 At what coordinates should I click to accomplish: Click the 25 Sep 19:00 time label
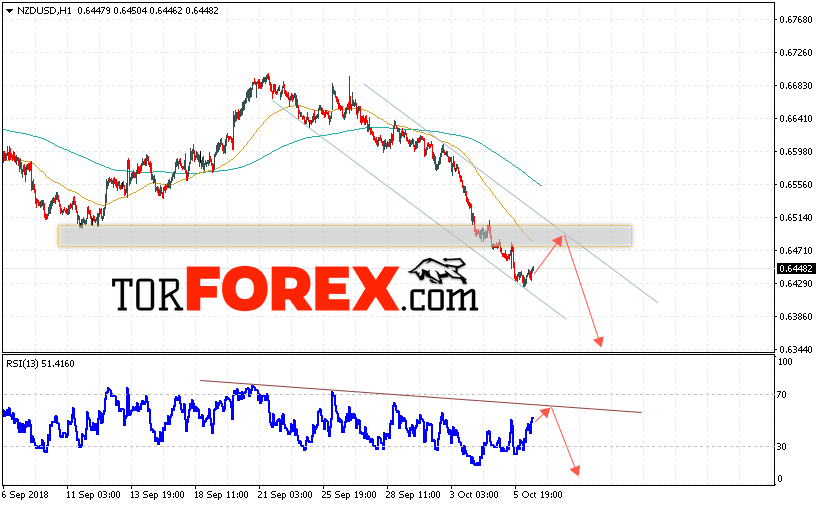(349, 495)
